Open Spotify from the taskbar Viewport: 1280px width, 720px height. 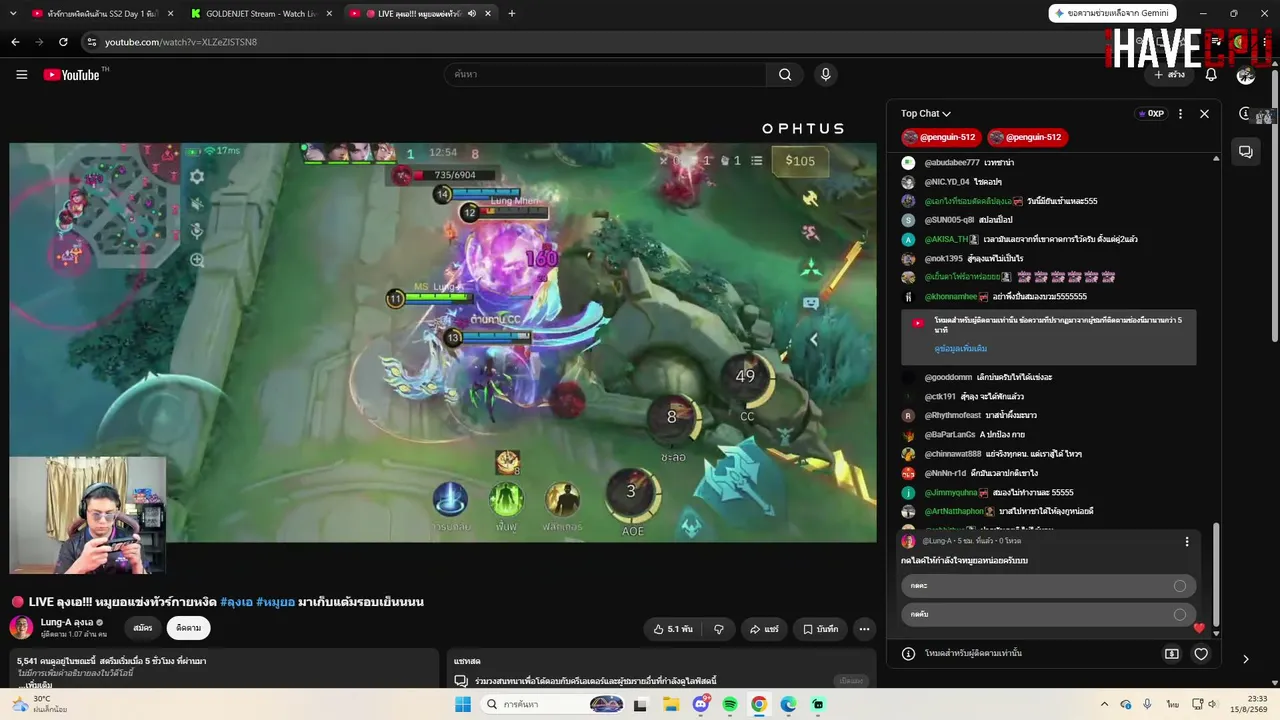pyautogui.click(x=730, y=705)
